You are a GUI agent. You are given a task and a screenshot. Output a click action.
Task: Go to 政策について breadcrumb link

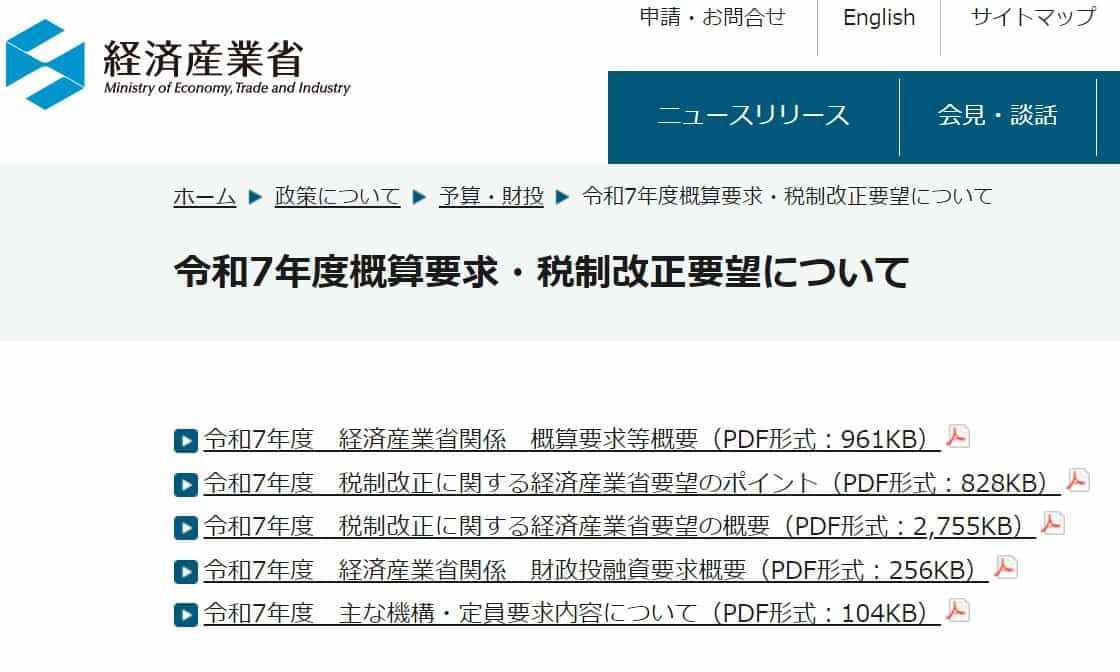point(337,196)
